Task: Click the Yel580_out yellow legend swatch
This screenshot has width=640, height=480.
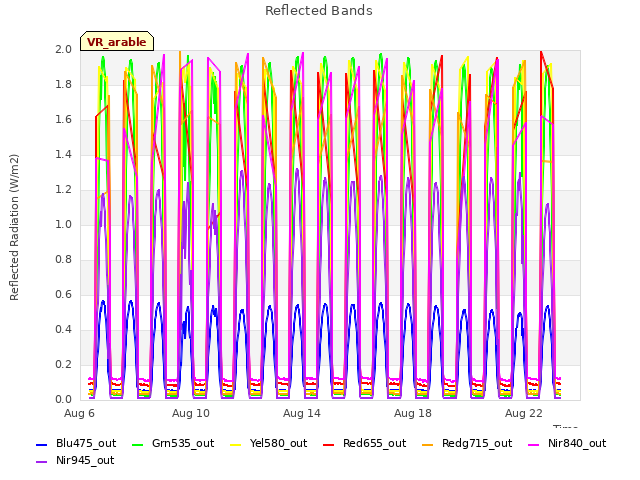Action: (236, 445)
